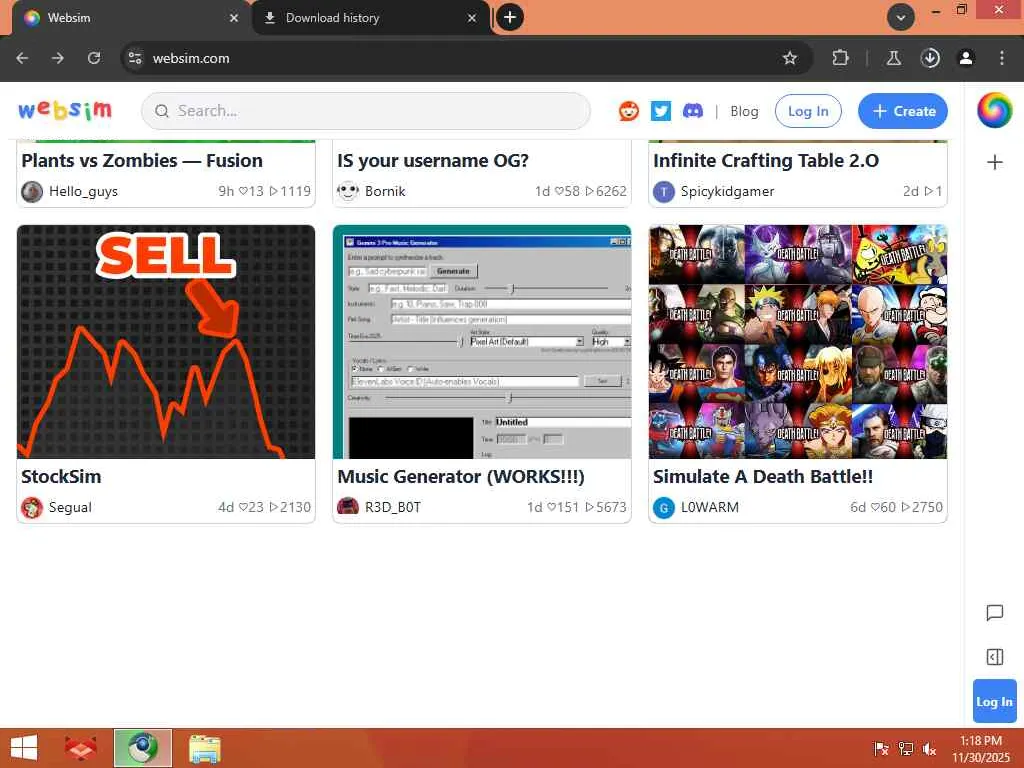Open the Action Center flag tray icon

881,749
